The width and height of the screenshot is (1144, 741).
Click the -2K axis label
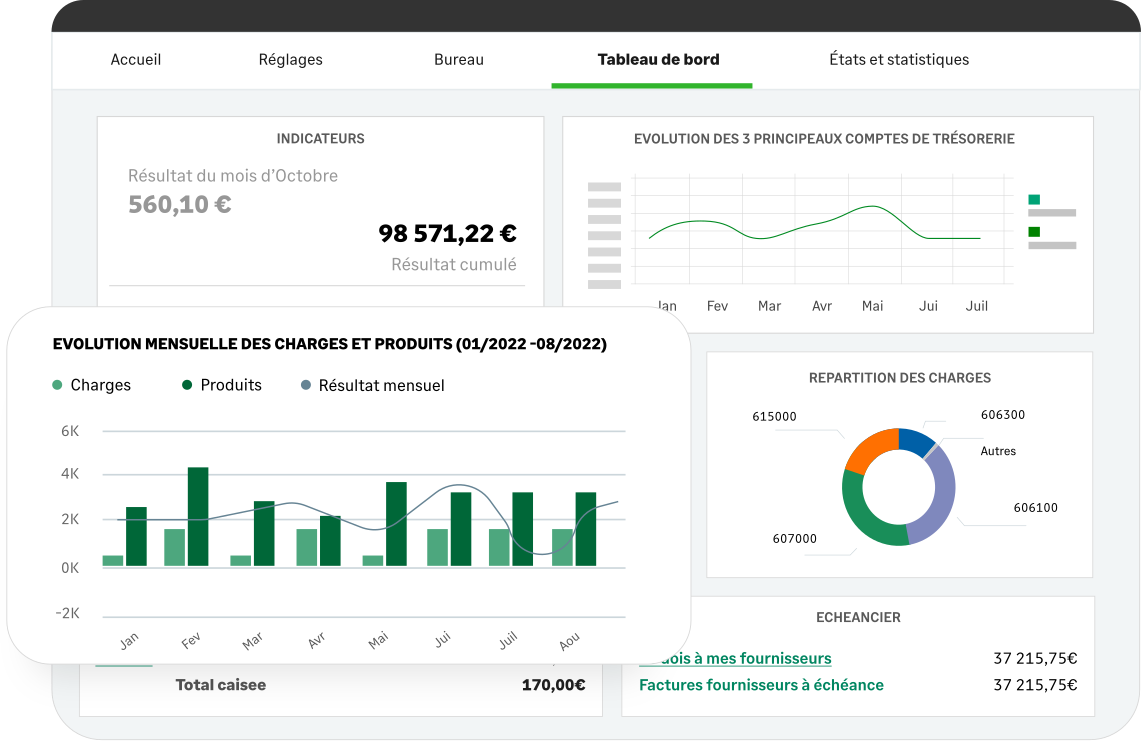pos(67,613)
